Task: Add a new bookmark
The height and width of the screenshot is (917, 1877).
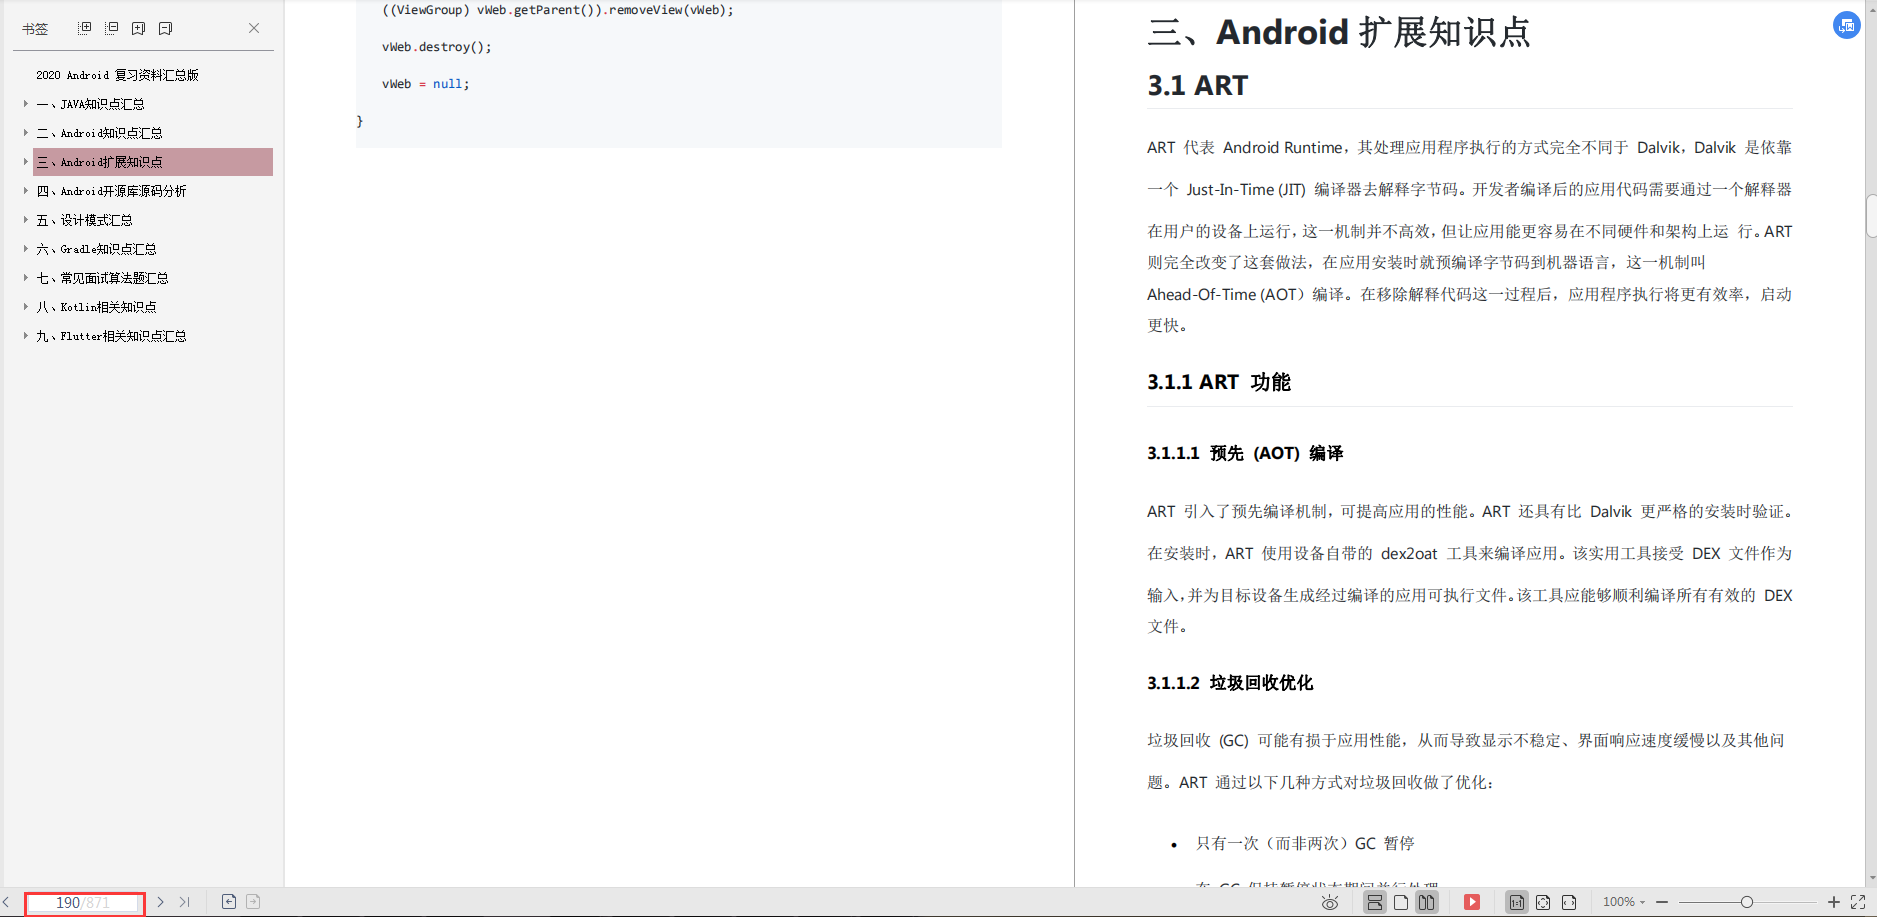Action: [139, 28]
